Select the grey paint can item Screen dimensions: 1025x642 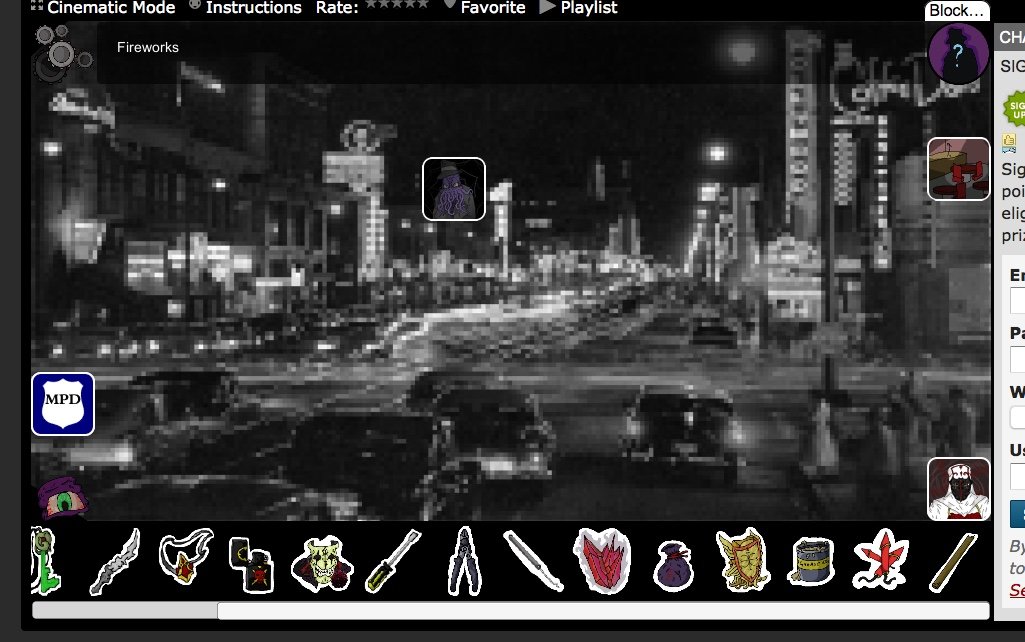click(811, 561)
